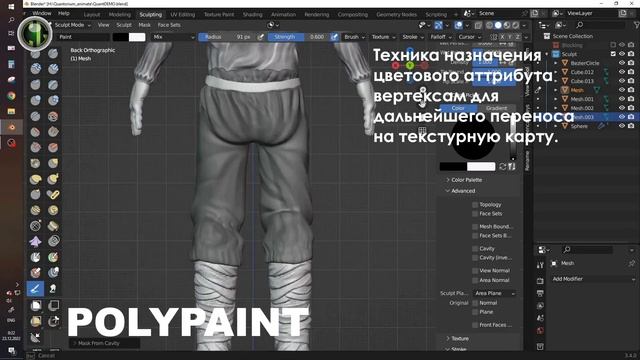Click the Add Modifier button
The width and height of the screenshot is (640, 360).
592,279
